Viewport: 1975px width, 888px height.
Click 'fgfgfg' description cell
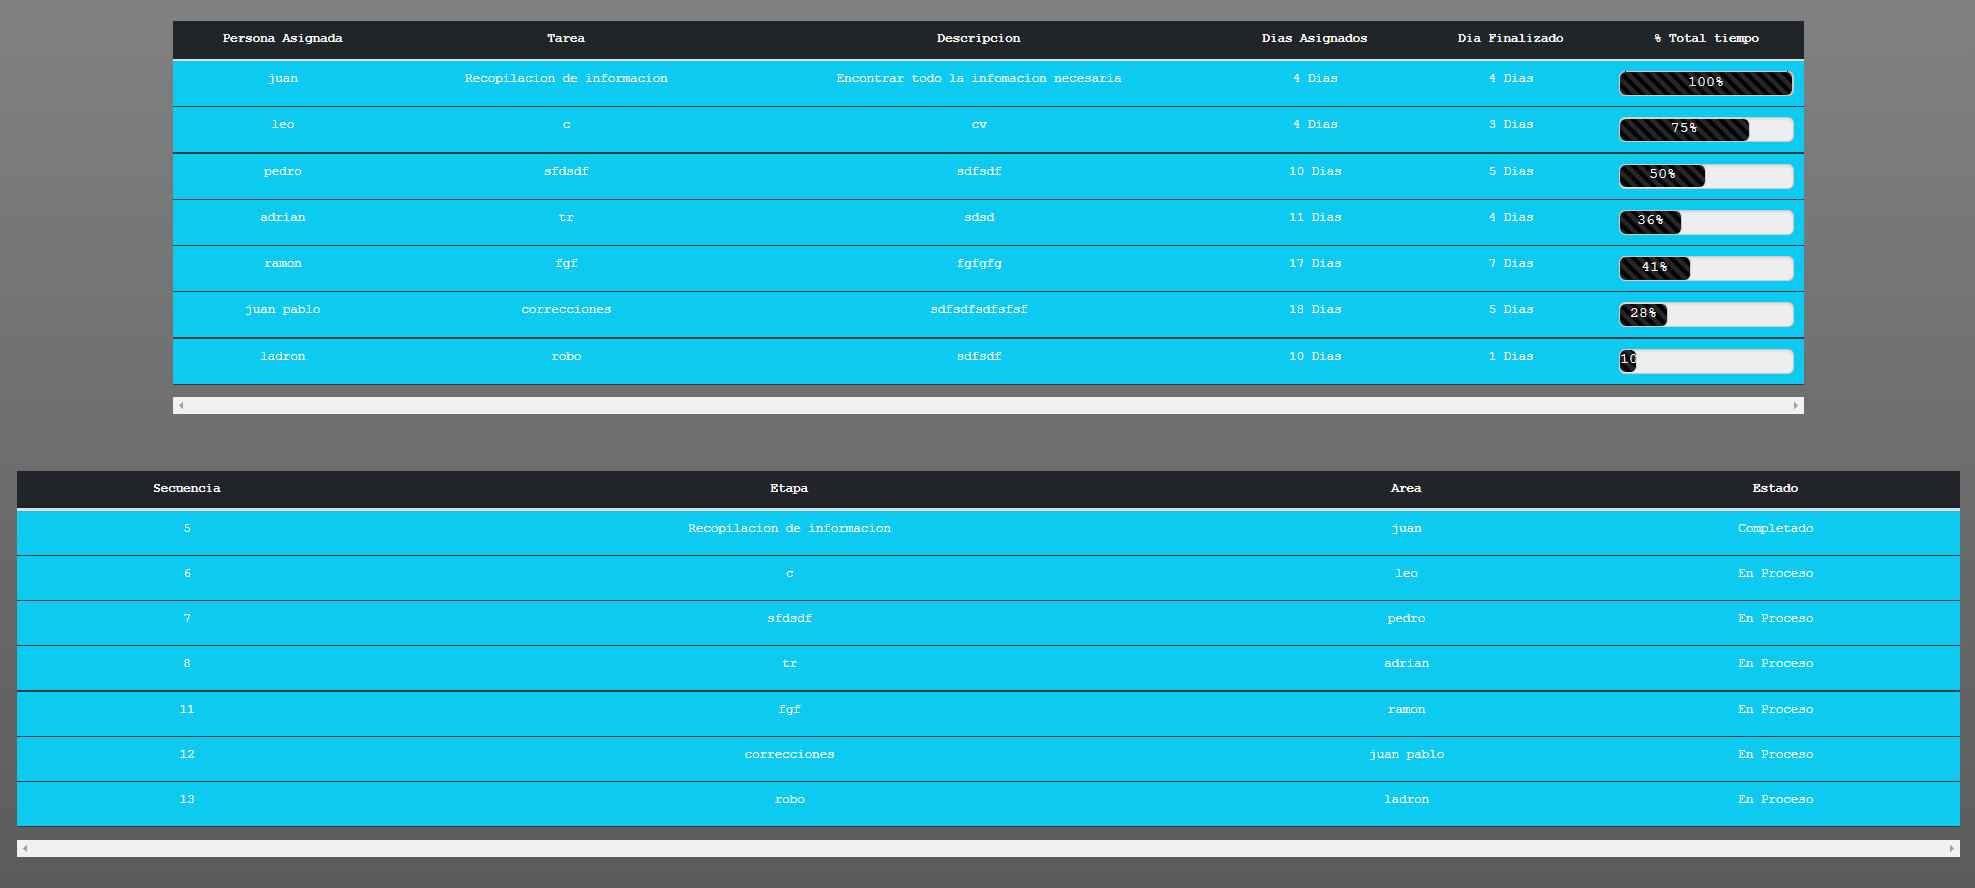click(979, 263)
